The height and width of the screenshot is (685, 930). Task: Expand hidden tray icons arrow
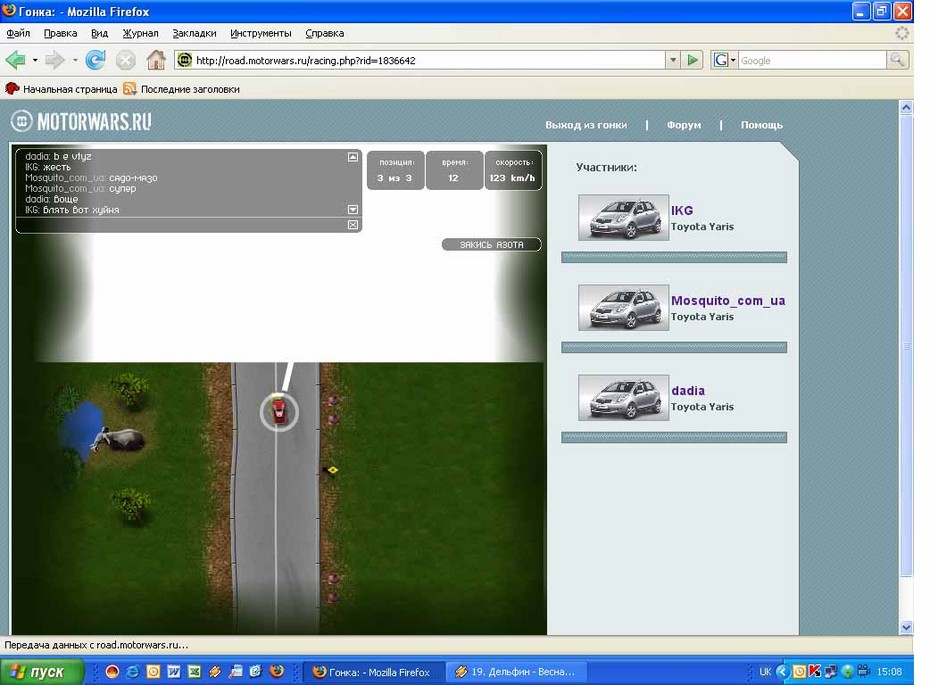click(x=782, y=671)
